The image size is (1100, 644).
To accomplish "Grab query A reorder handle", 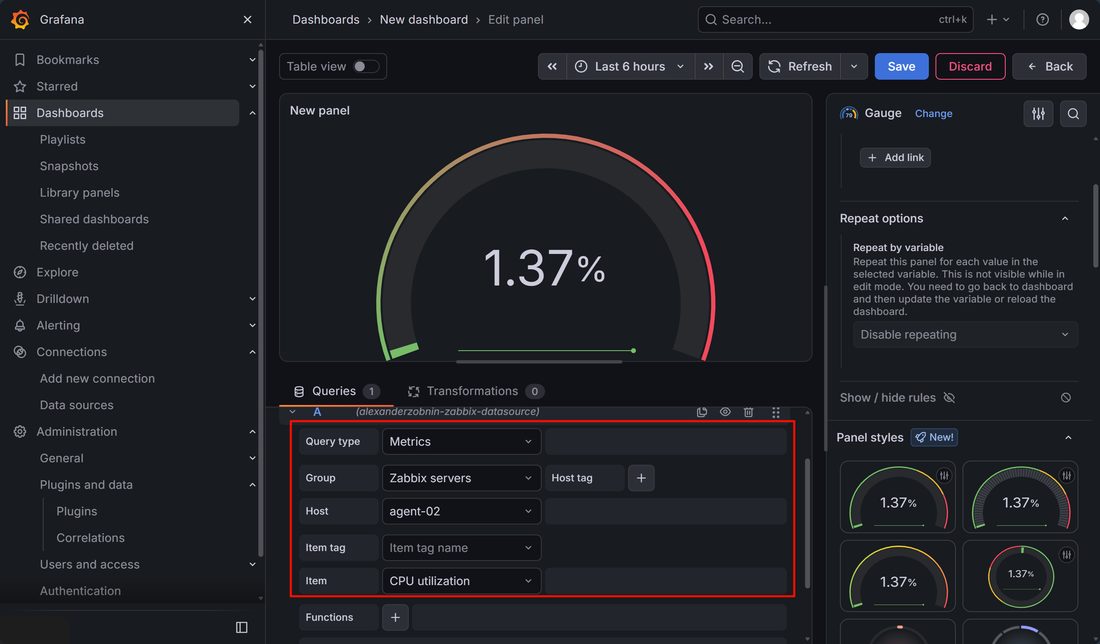I will (775, 412).
